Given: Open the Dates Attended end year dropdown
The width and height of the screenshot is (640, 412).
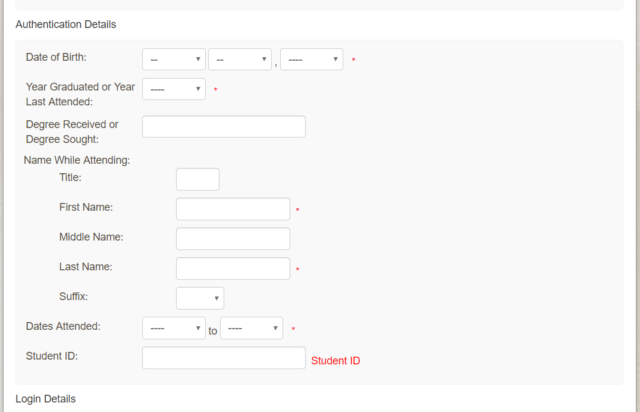Looking at the screenshot, I should [x=251, y=328].
